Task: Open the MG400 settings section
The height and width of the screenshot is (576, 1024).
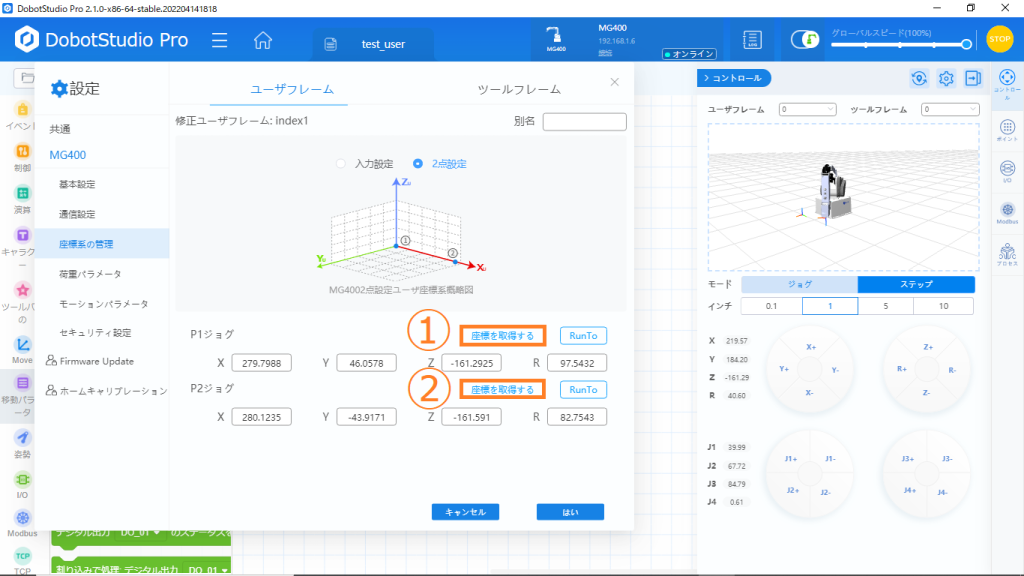Action: [x=68, y=155]
